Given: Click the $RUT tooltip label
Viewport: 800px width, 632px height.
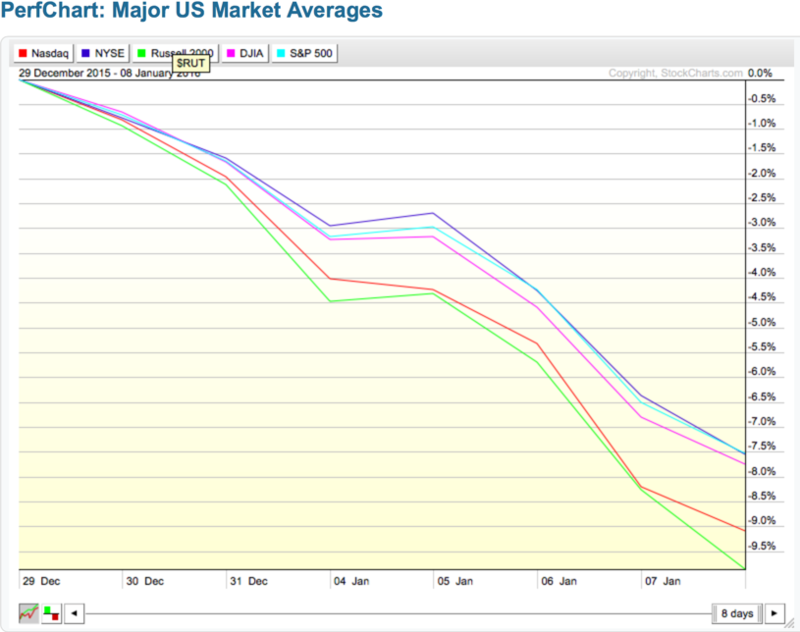Looking at the screenshot, I should pyautogui.click(x=191, y=62).
